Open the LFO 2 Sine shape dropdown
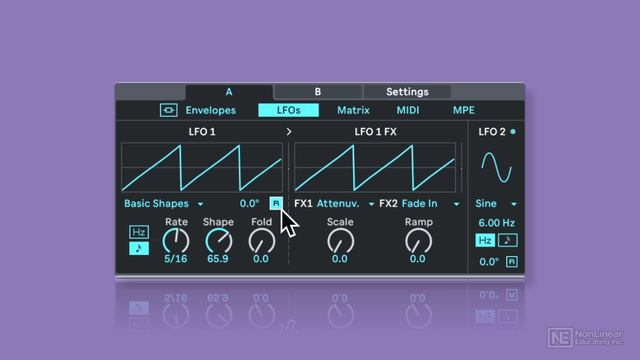This screenshot has width=640, height=360. pyautogui.click(x=496, y=204)
